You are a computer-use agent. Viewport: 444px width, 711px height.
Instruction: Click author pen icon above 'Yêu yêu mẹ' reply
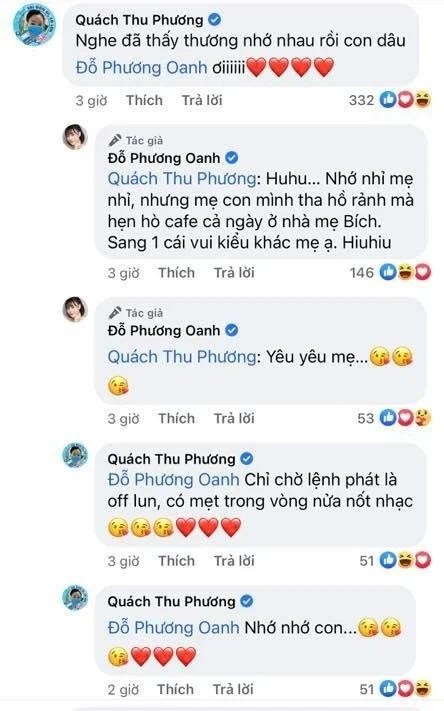[x=115, y=312]
